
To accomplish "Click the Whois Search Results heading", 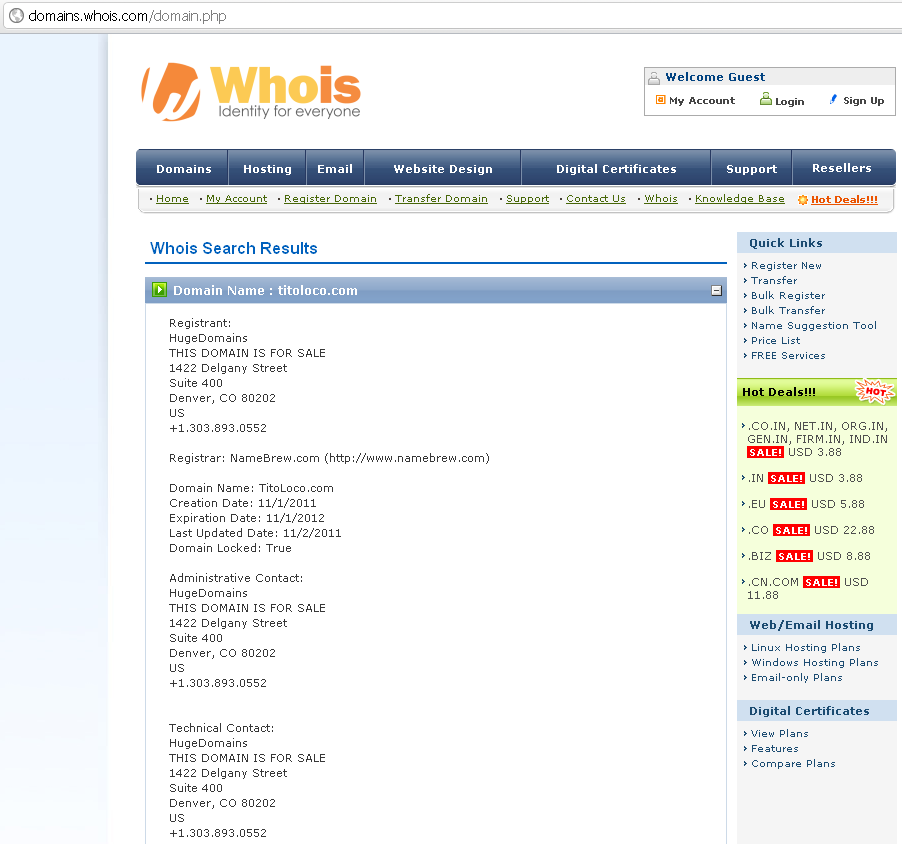I will point(234,248).
